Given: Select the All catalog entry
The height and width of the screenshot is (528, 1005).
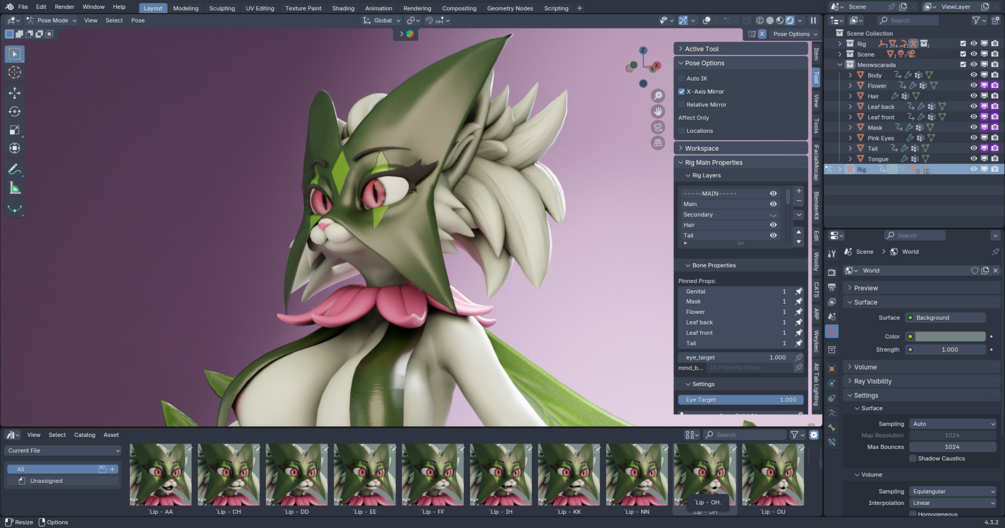Looking at the screenshot, I should tap(62, 469).
